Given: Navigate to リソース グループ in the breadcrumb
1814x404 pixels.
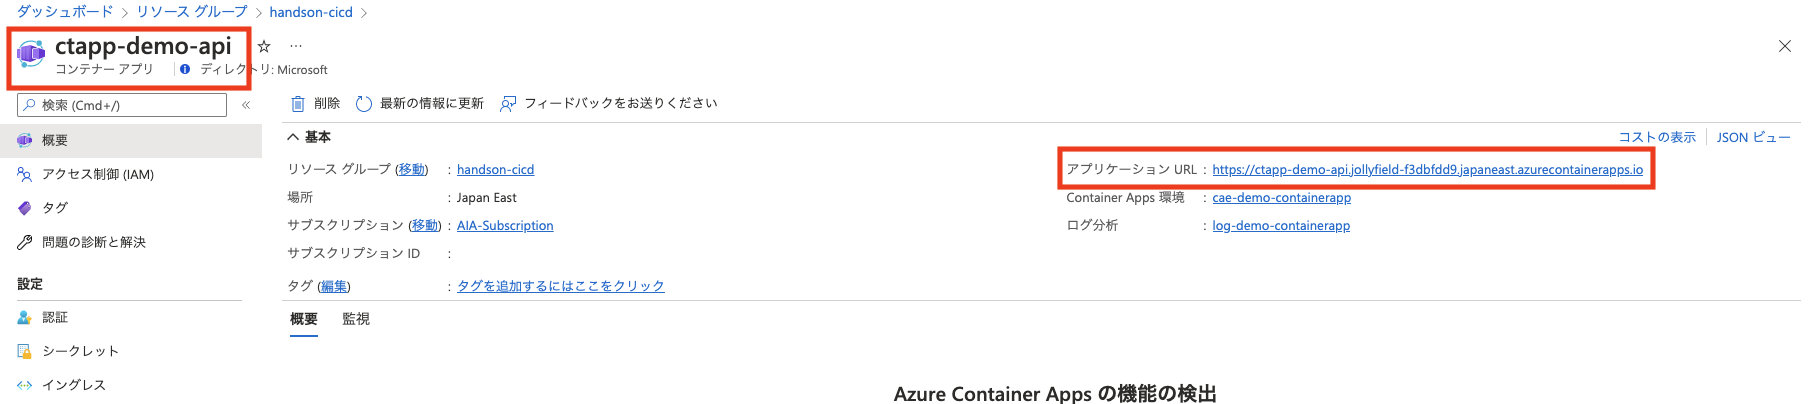Looking at the screenshot, I should (x=192, y=12).
